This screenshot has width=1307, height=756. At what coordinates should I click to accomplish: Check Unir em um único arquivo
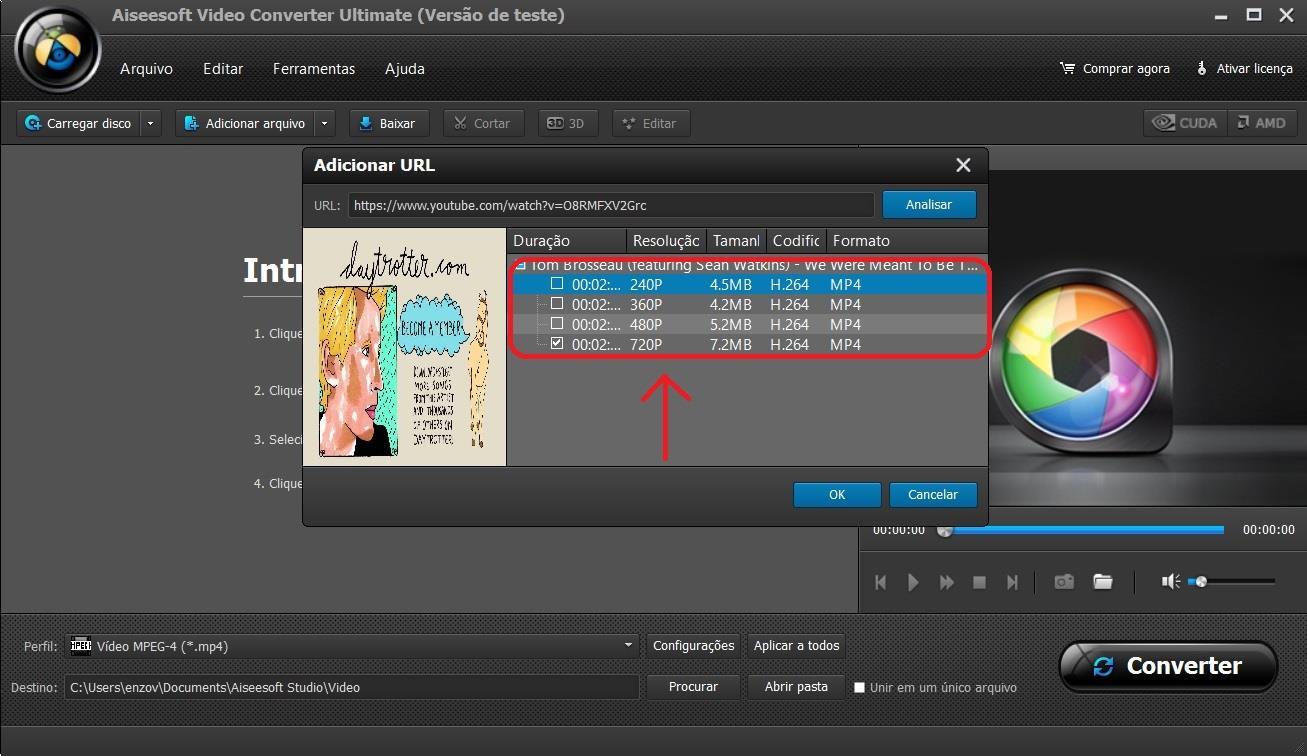pyautogui.click(x=858, y=687)
